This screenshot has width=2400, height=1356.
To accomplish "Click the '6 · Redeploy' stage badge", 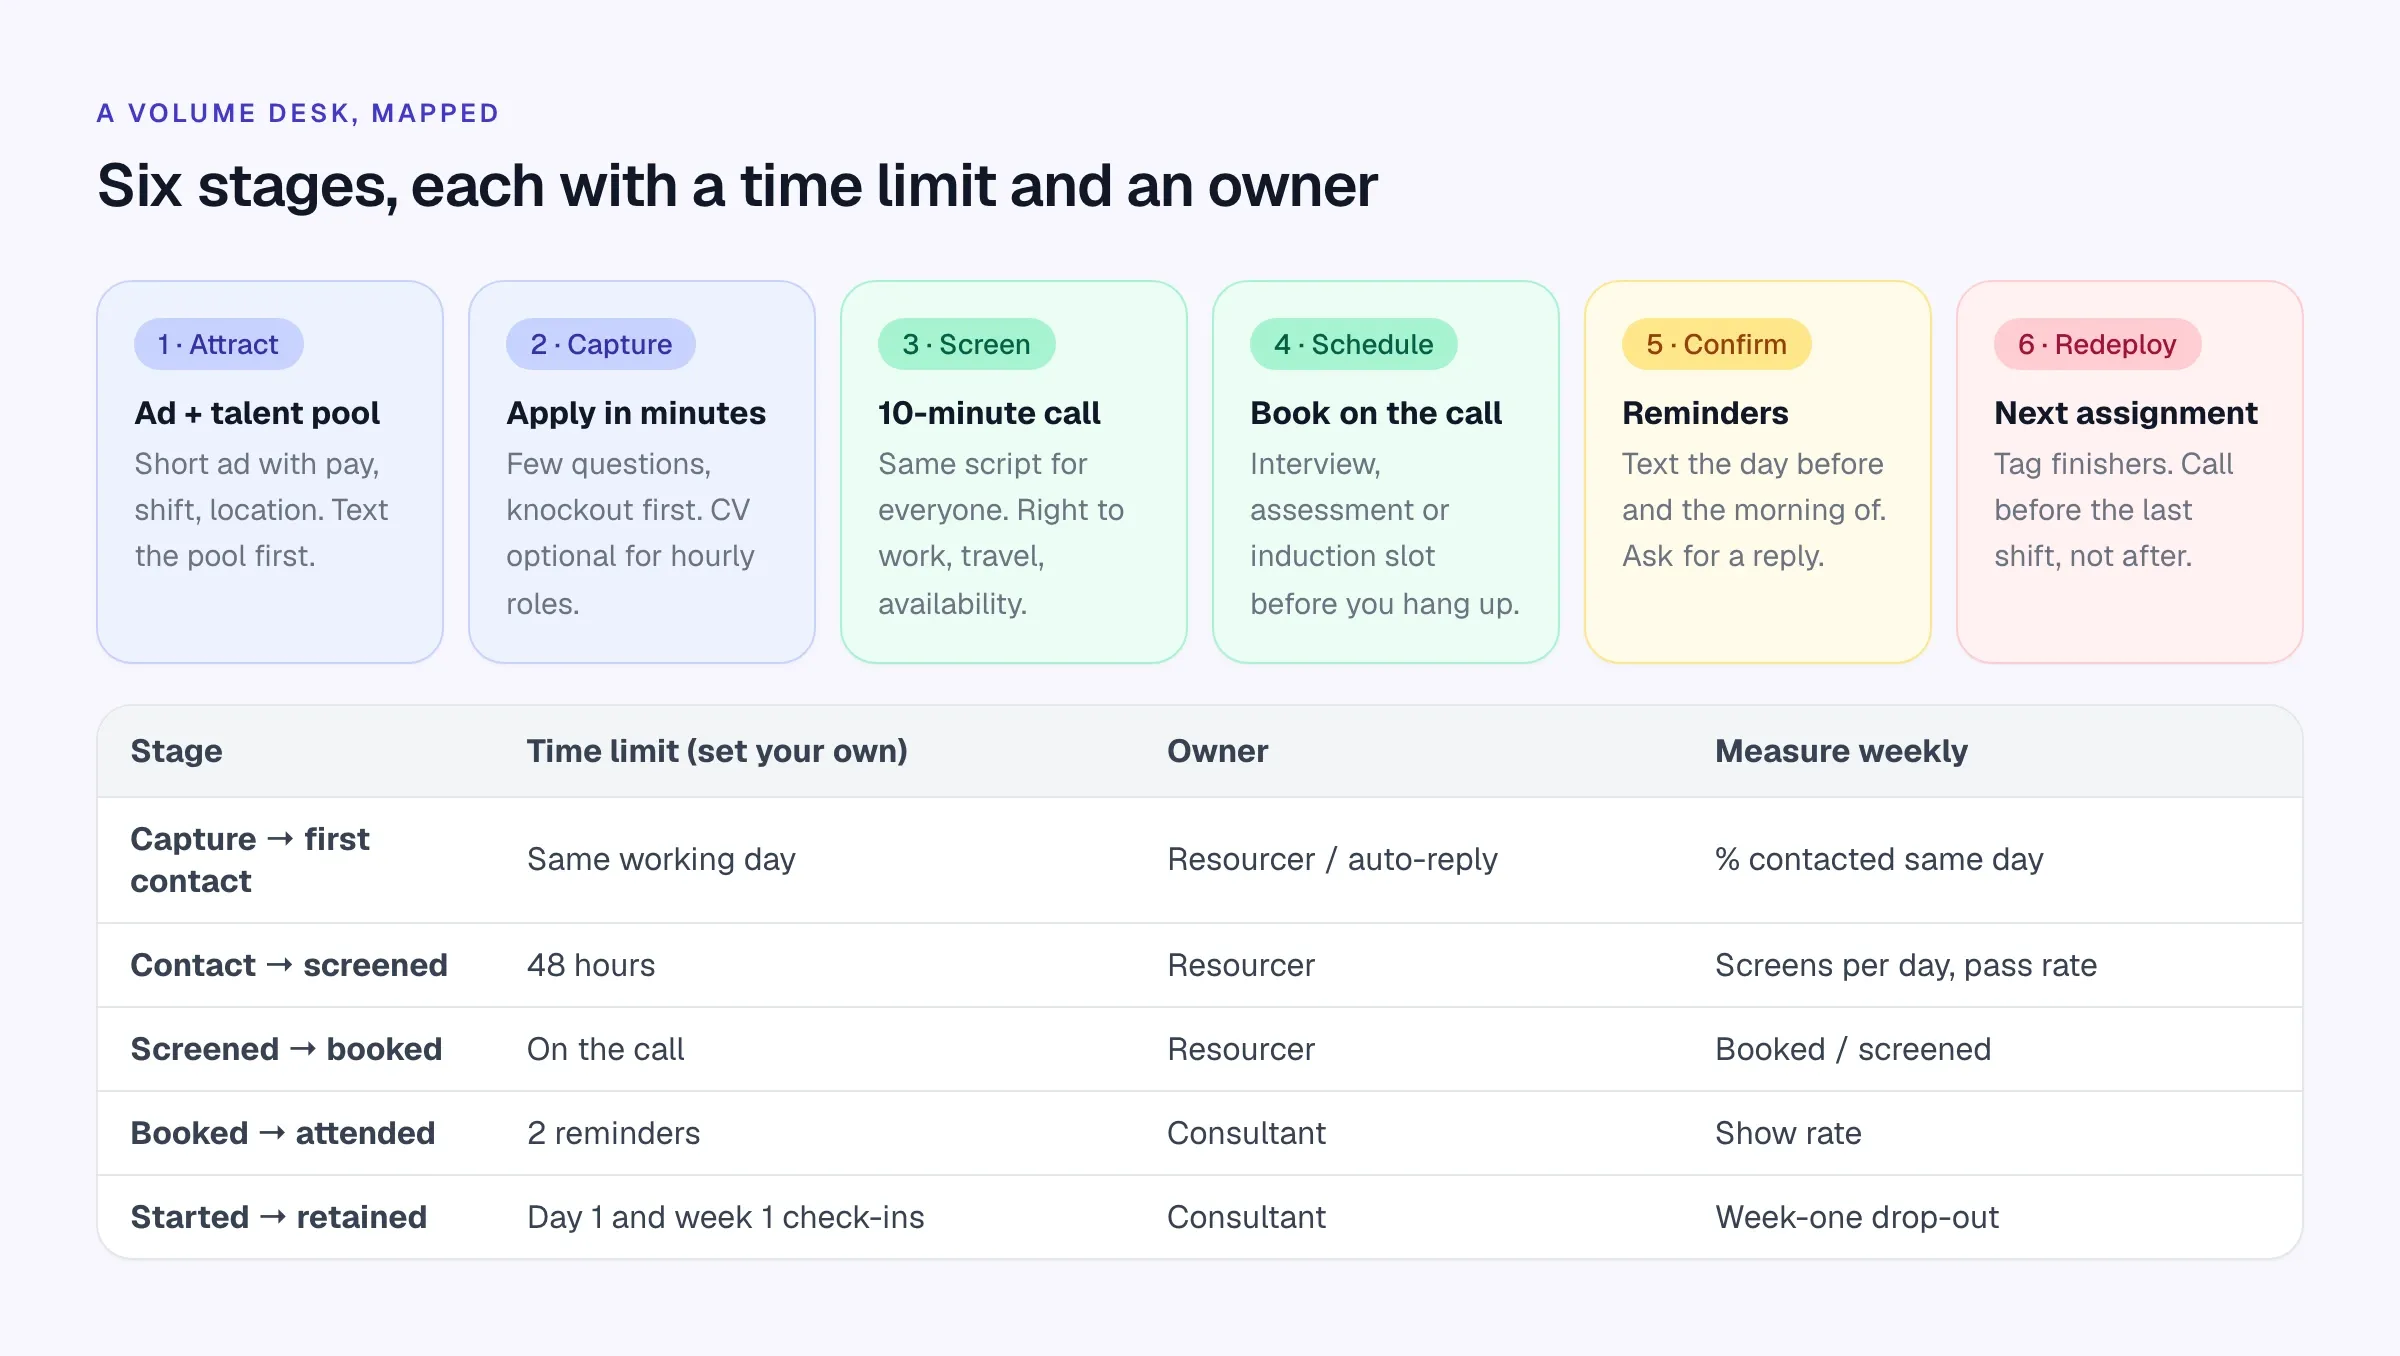I will tap(2097, 344).
